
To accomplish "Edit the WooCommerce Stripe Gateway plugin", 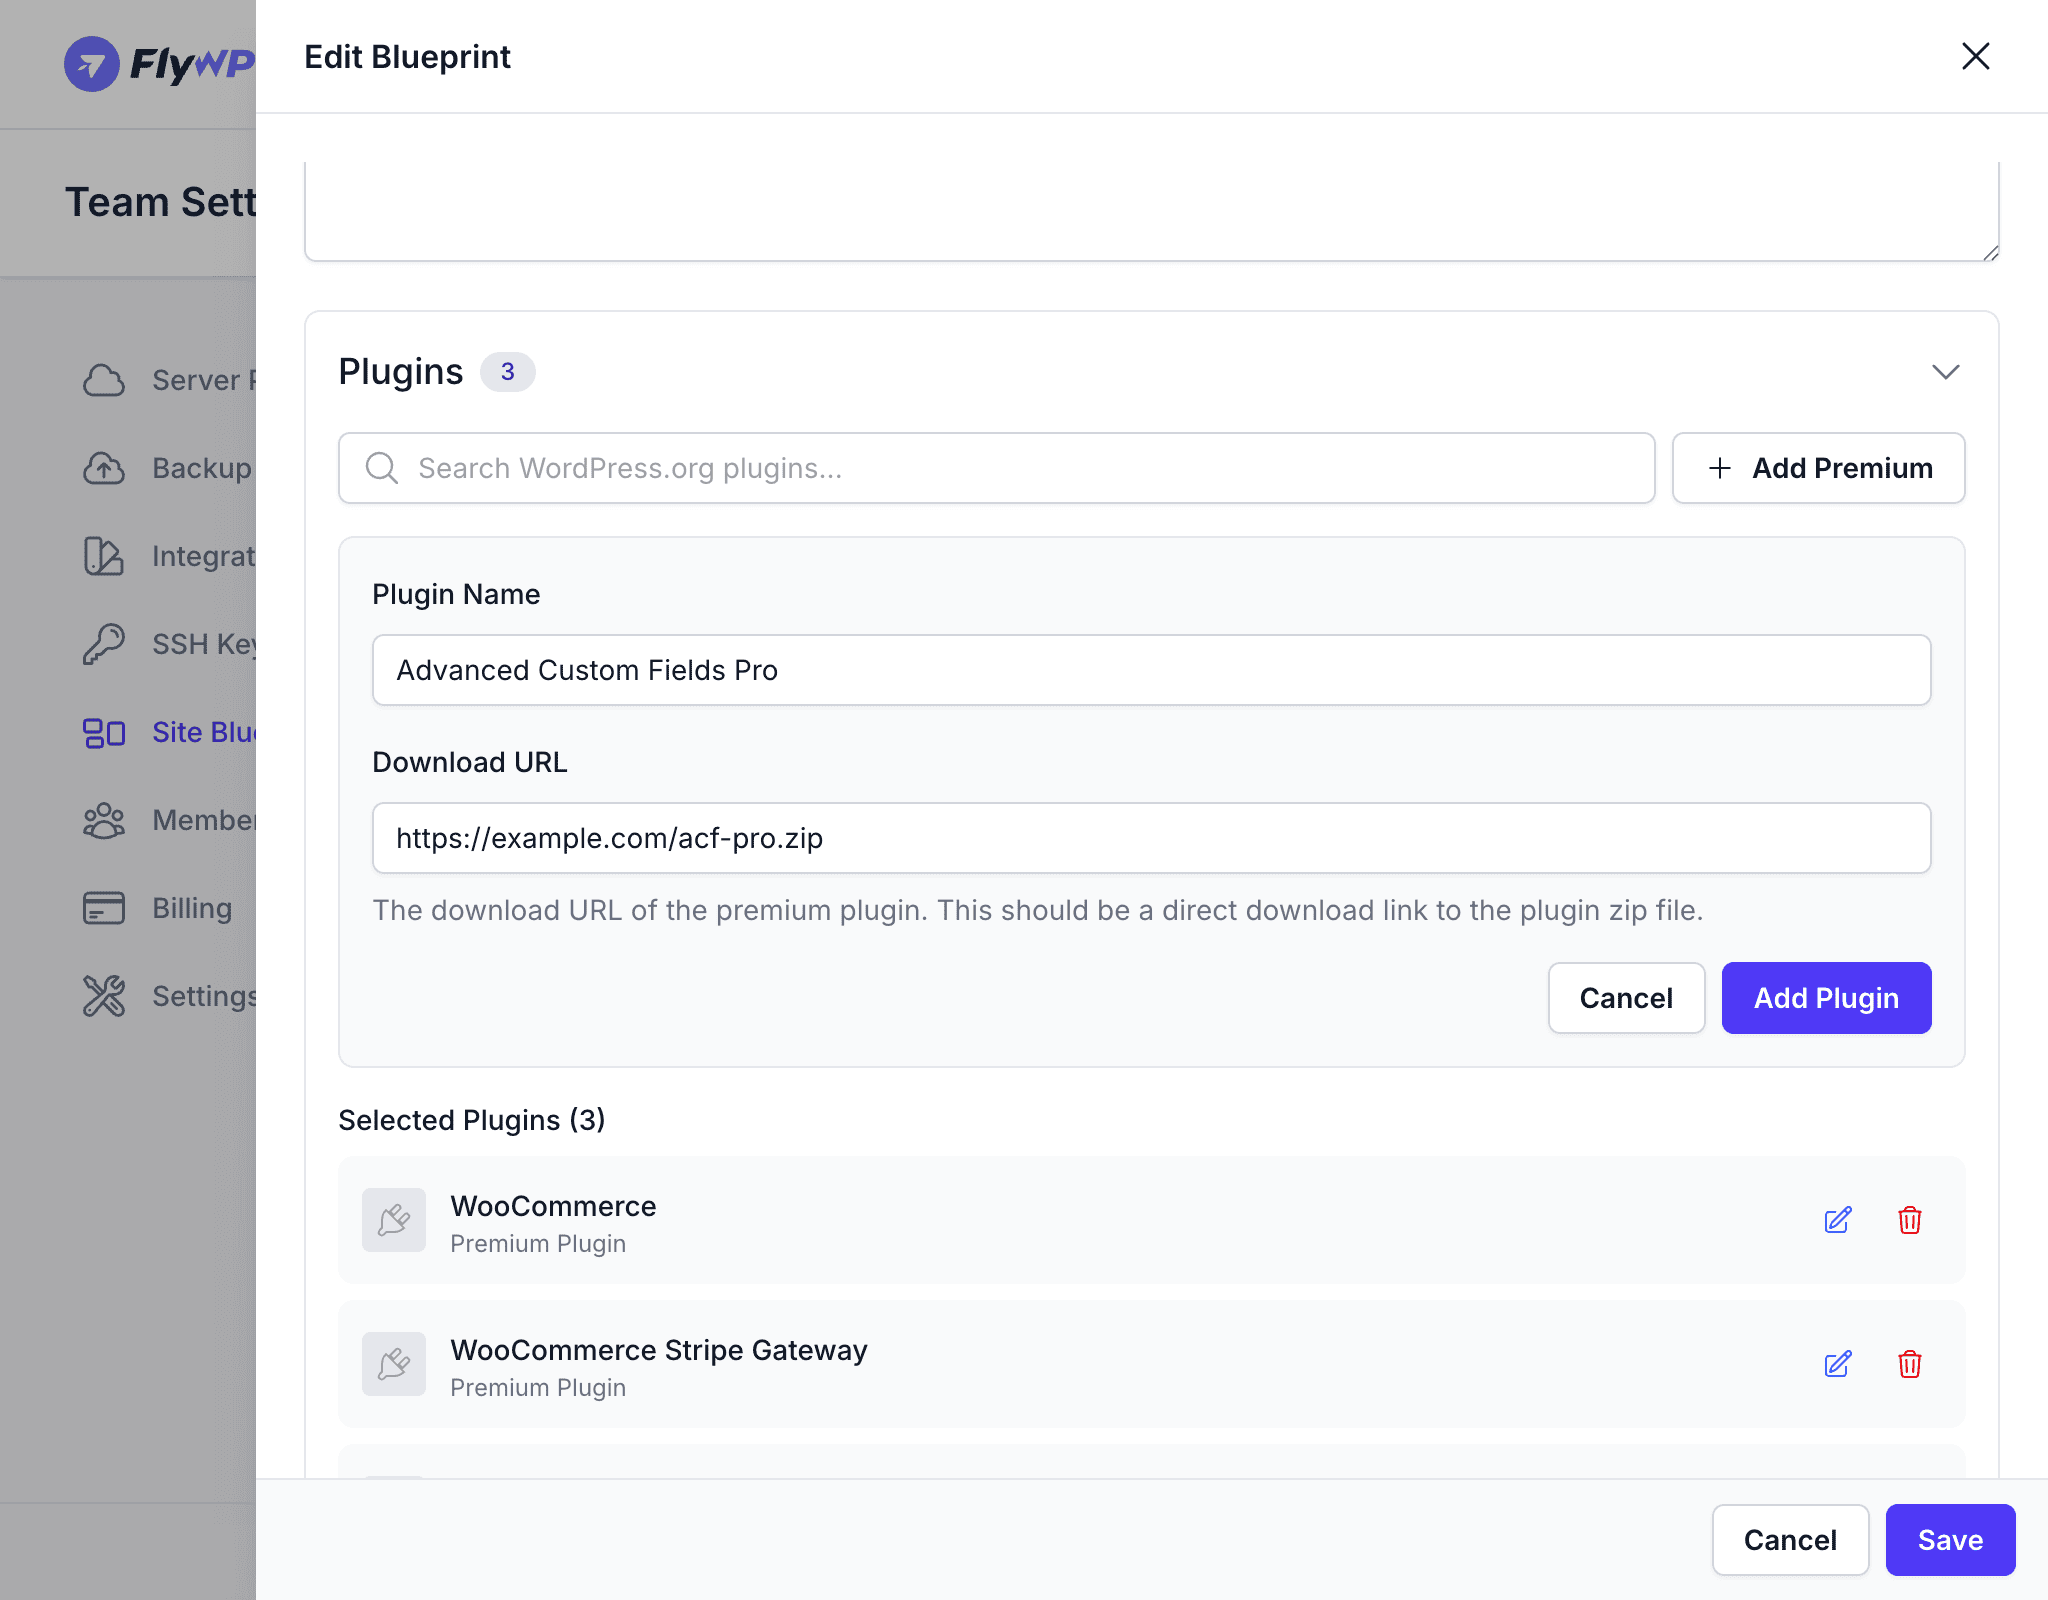I will (1838, 1364).
